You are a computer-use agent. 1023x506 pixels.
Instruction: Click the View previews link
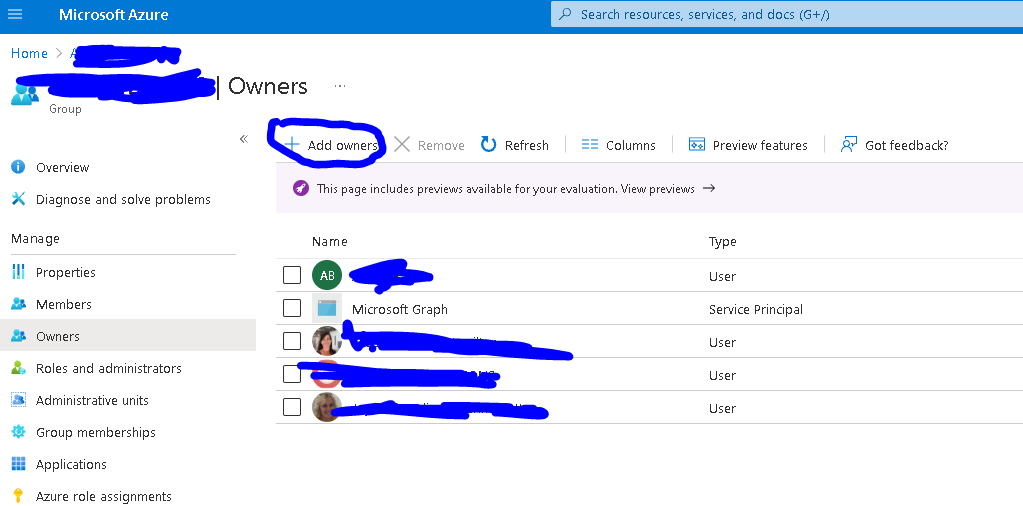[658, 188]
